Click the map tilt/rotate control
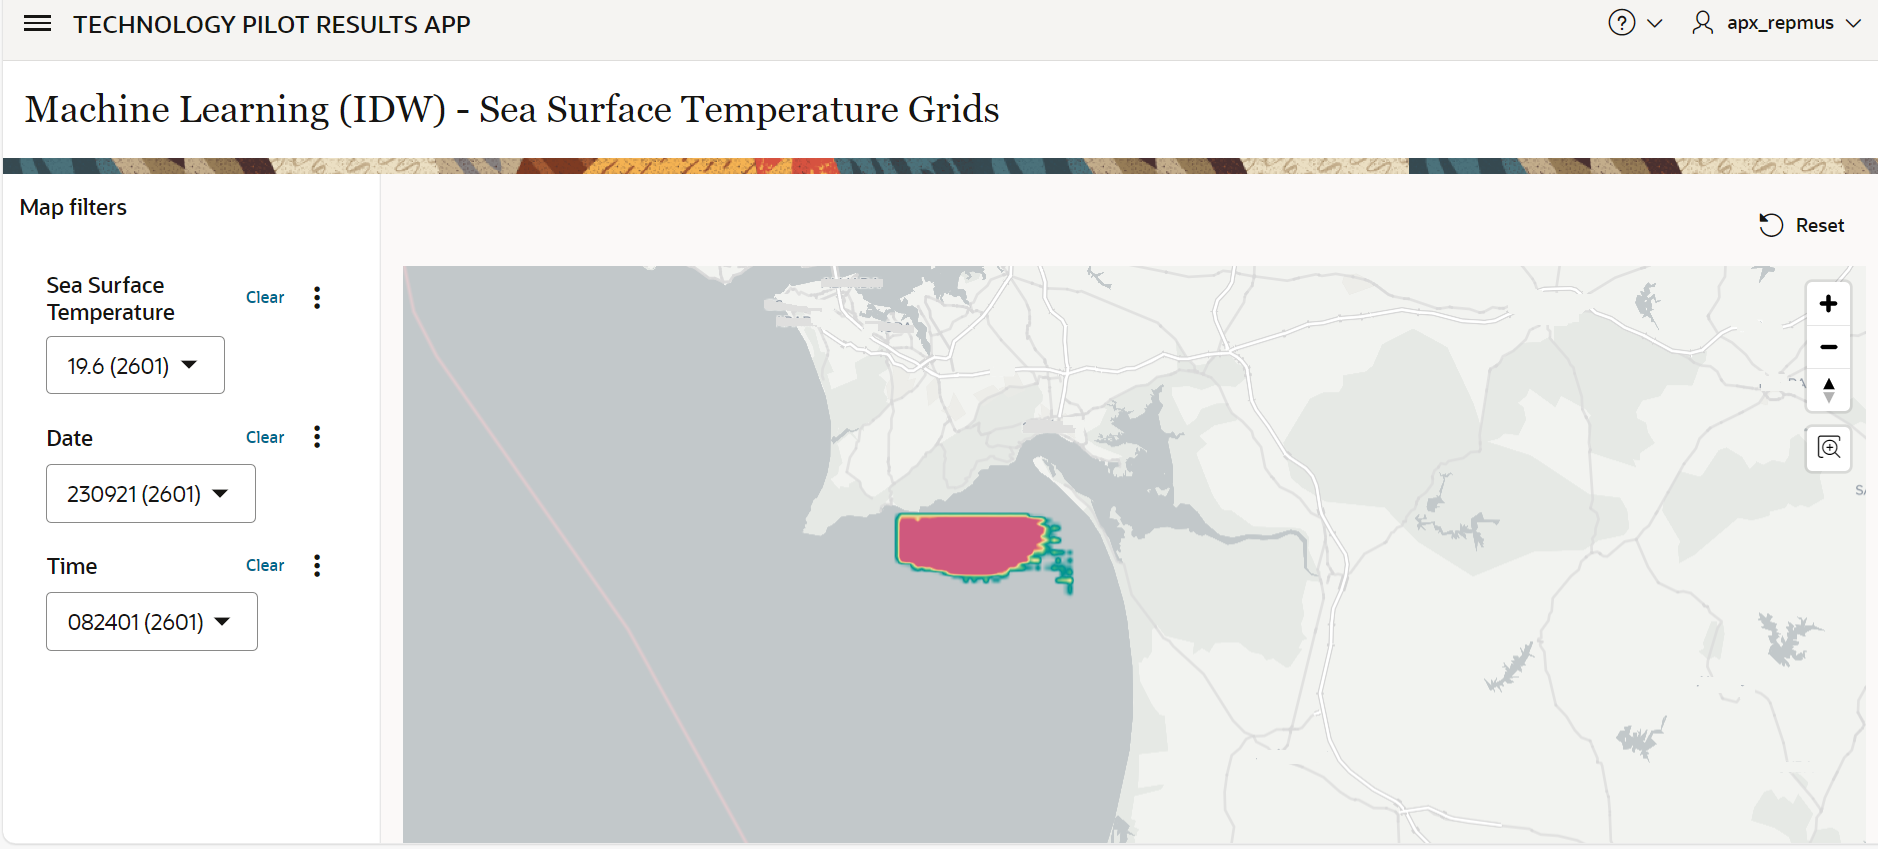Image resolution: width=1878 pixels, height=849 pixels. pyautogui.click(x=1829, y=391)
